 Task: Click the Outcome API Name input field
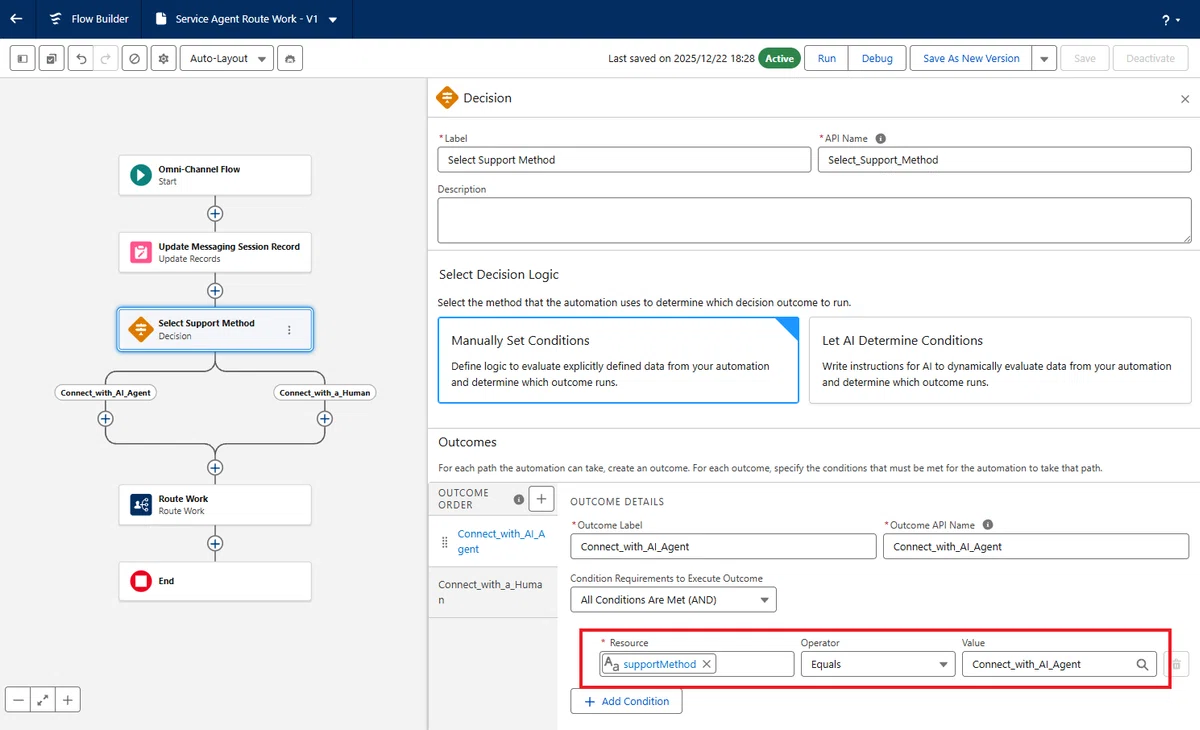pos(1036,546)
